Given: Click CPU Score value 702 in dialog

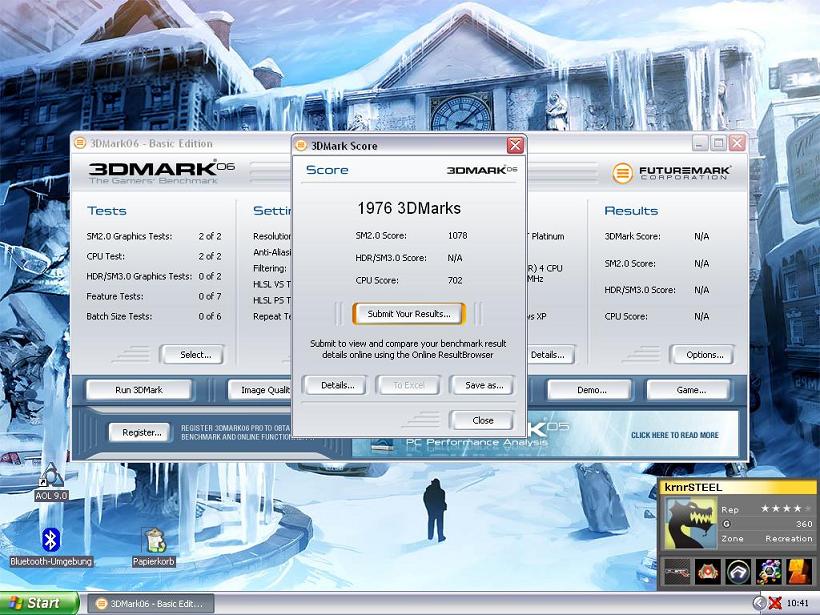Looking at the screenshot, I should [455, 280].
